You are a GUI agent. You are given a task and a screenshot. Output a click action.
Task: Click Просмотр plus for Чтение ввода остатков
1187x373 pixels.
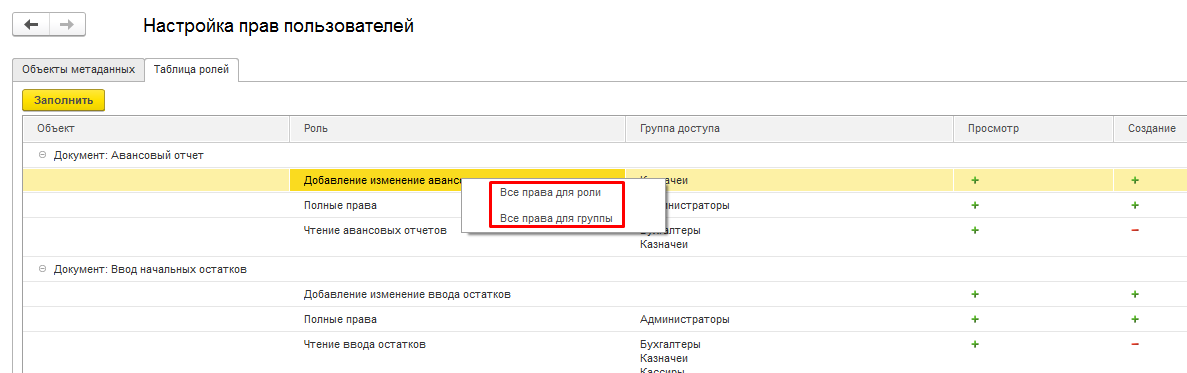coord(975,344)
